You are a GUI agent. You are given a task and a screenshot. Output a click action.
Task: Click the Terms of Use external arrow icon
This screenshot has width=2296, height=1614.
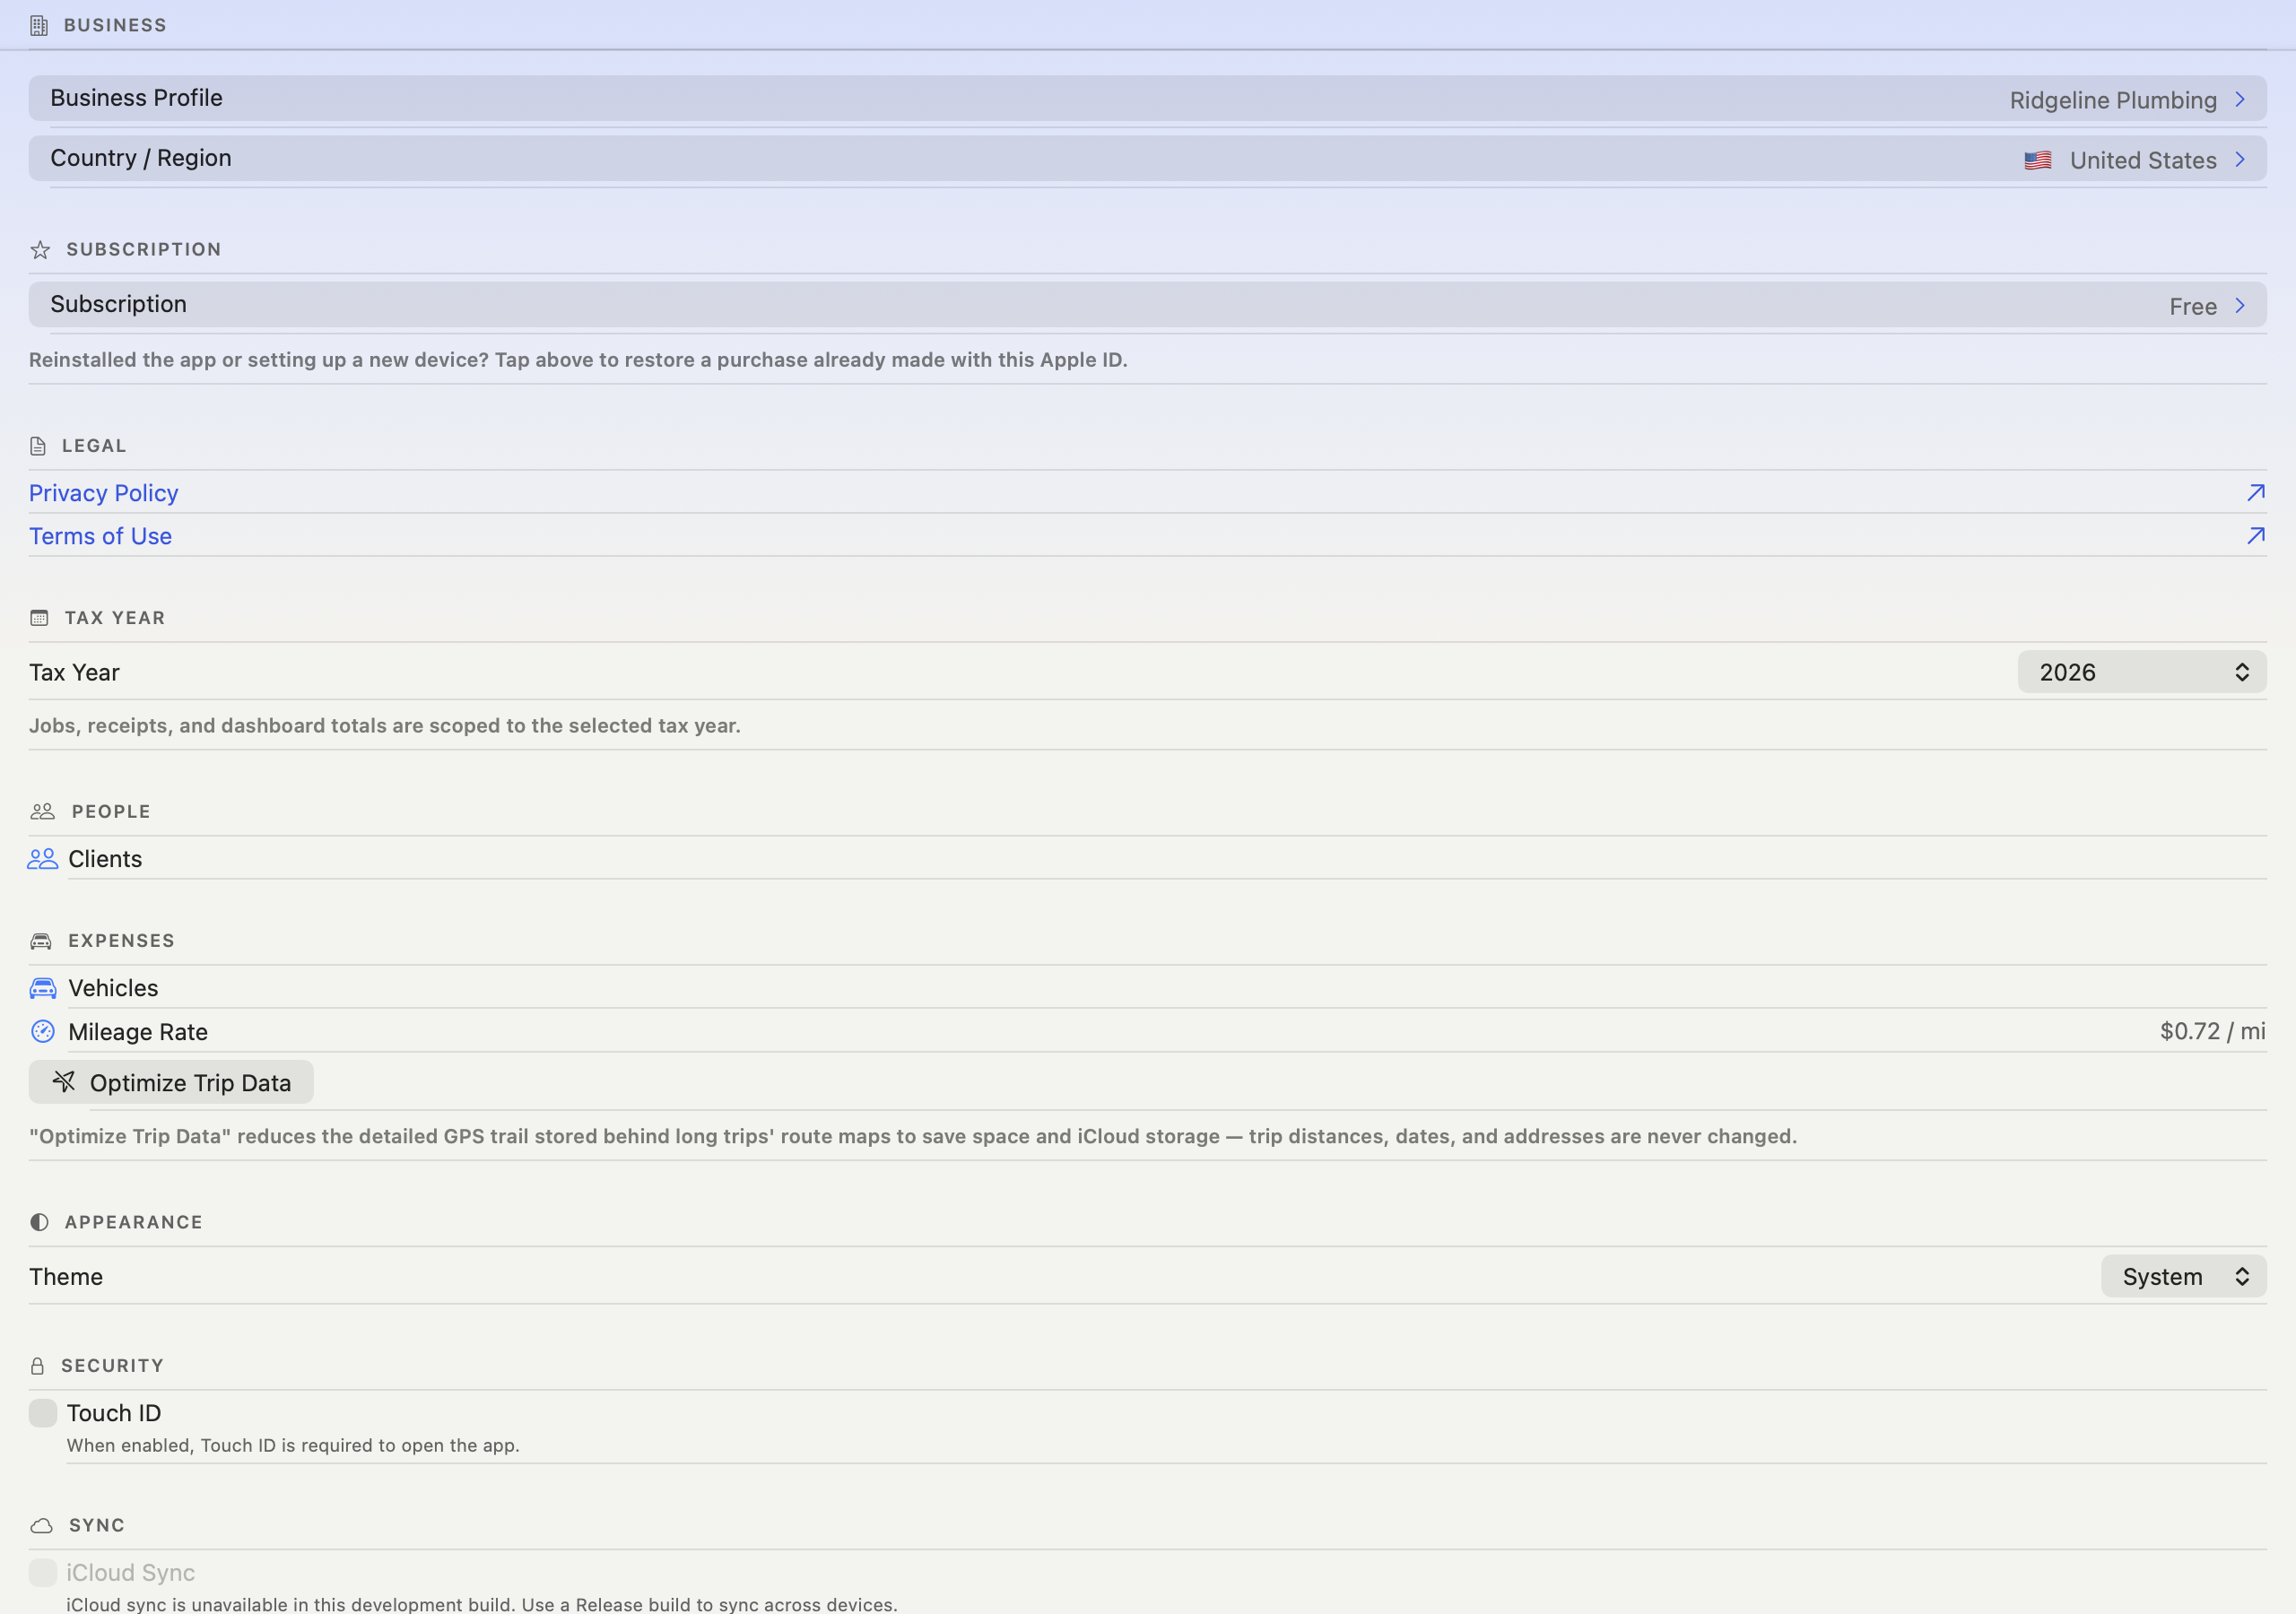[x=2255, y=536]
